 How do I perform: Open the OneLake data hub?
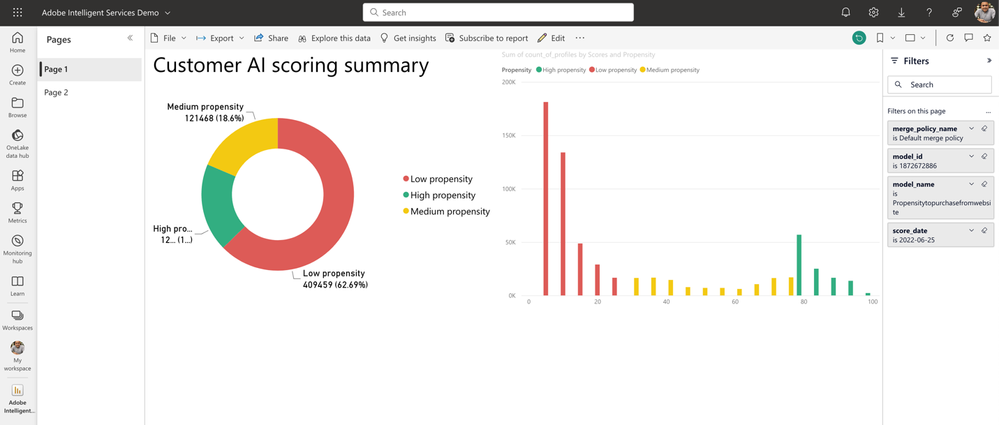(17, 141)
